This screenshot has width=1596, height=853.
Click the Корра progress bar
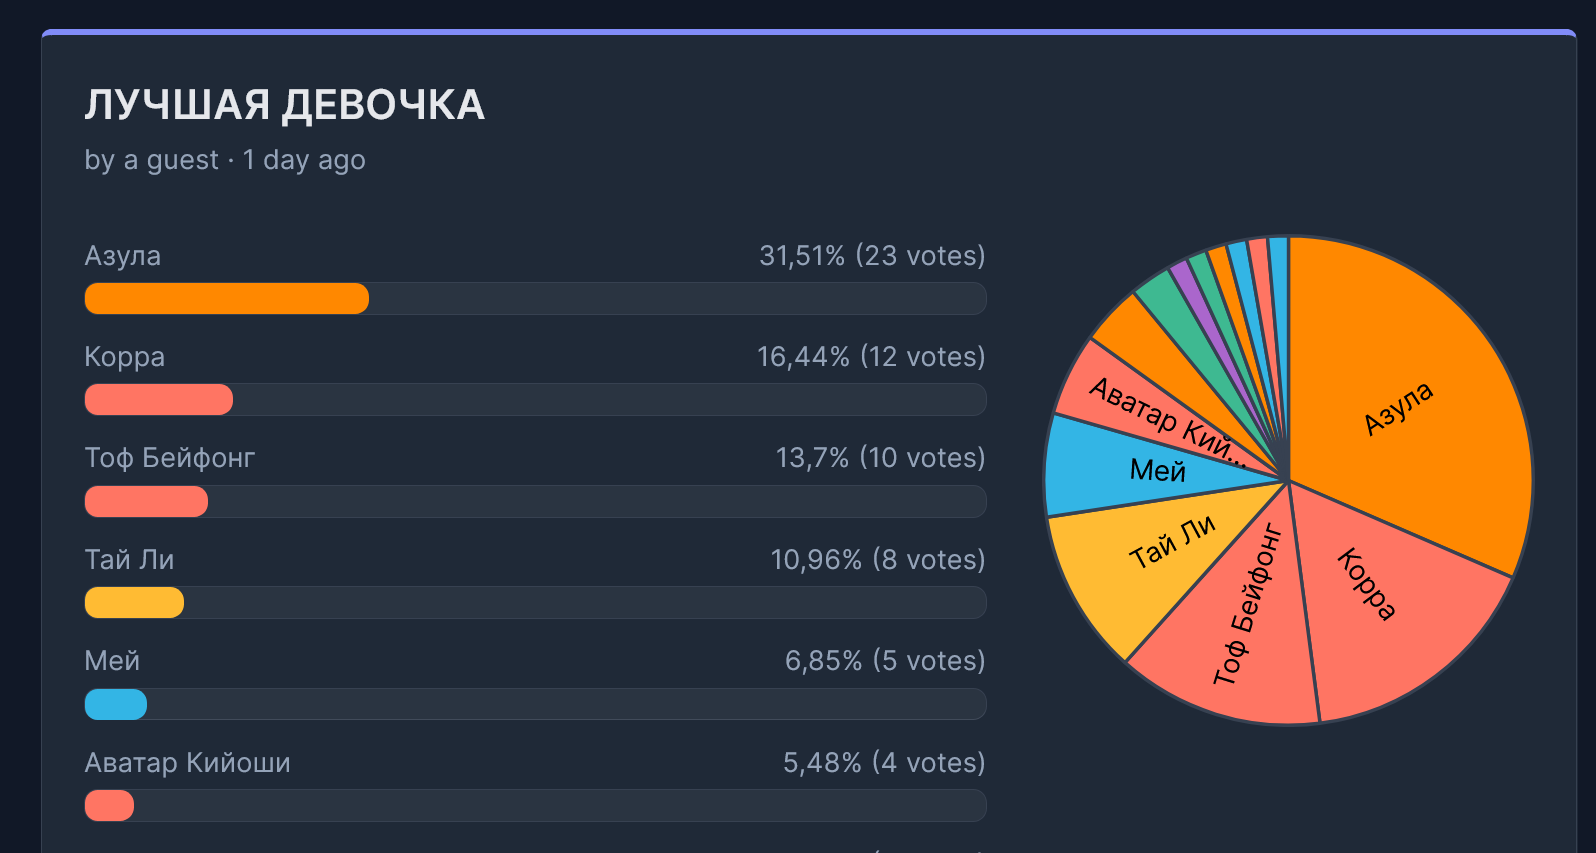(159, 400)
